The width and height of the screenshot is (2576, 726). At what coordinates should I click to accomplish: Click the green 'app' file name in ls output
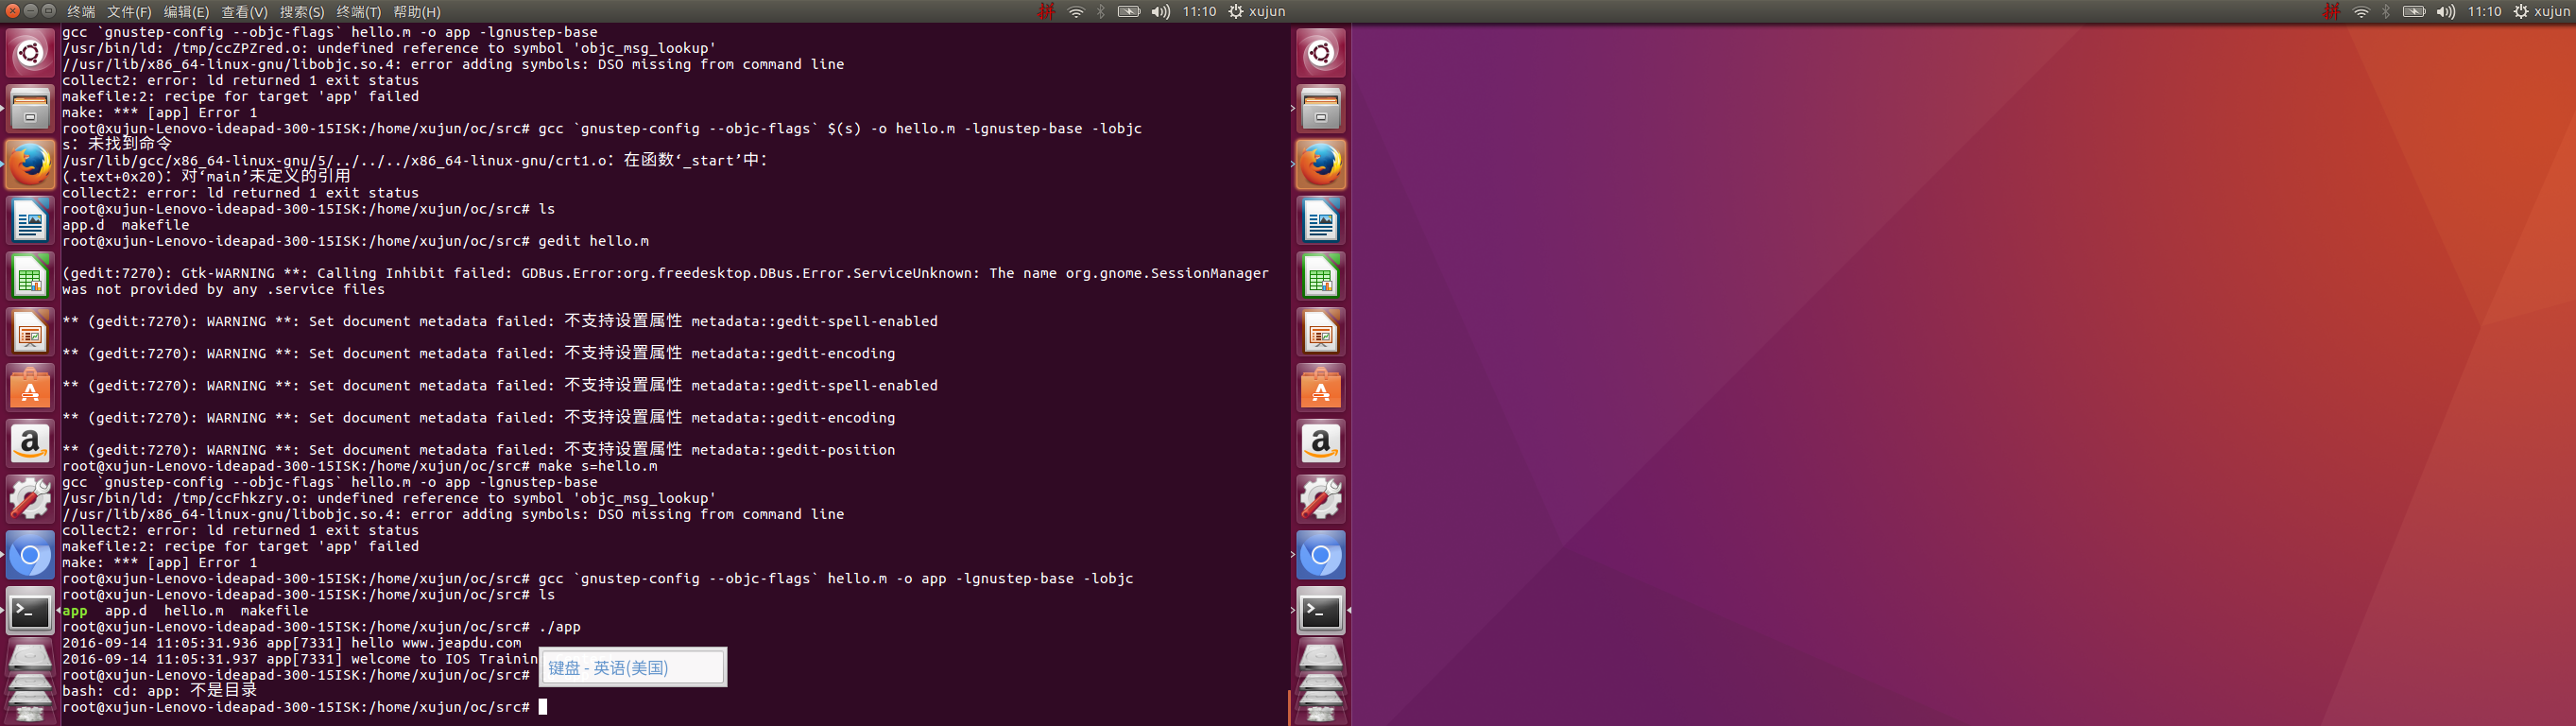[x=75, y=611]
